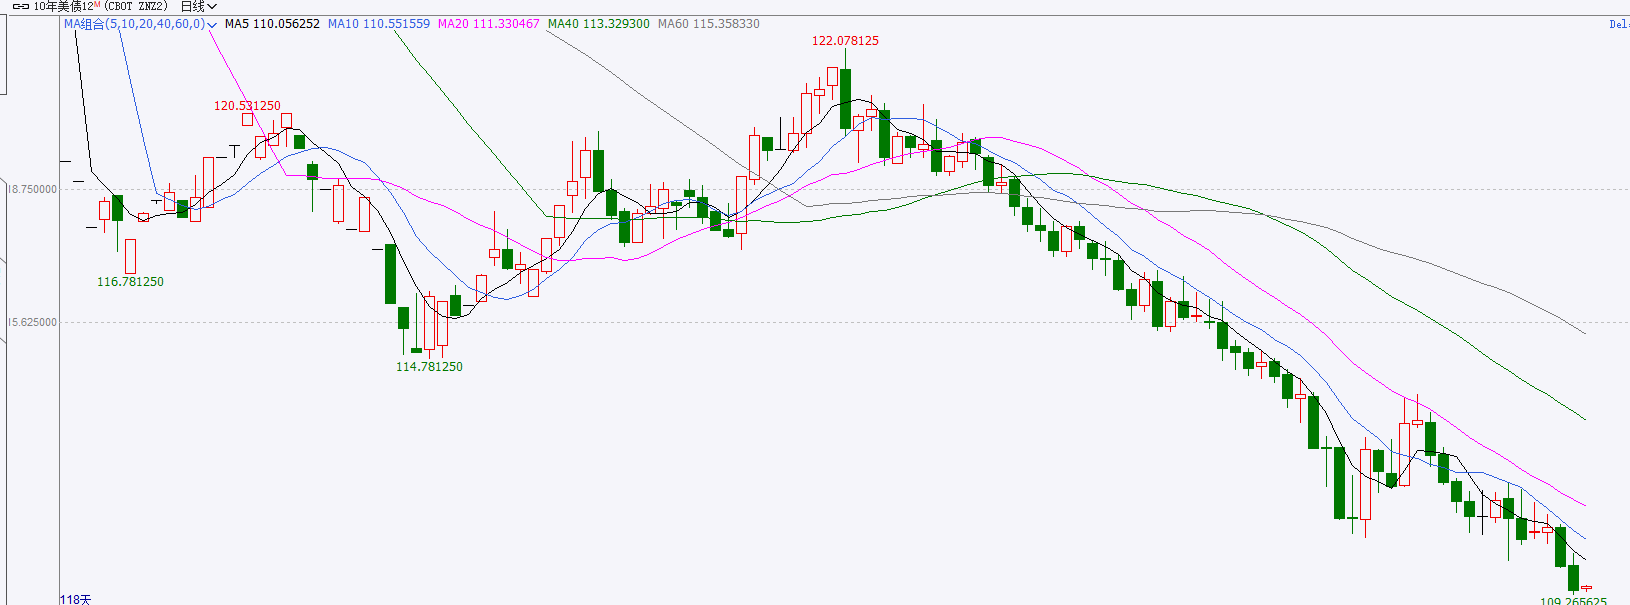Click the 15.625000 price axis label

point(32,323)
